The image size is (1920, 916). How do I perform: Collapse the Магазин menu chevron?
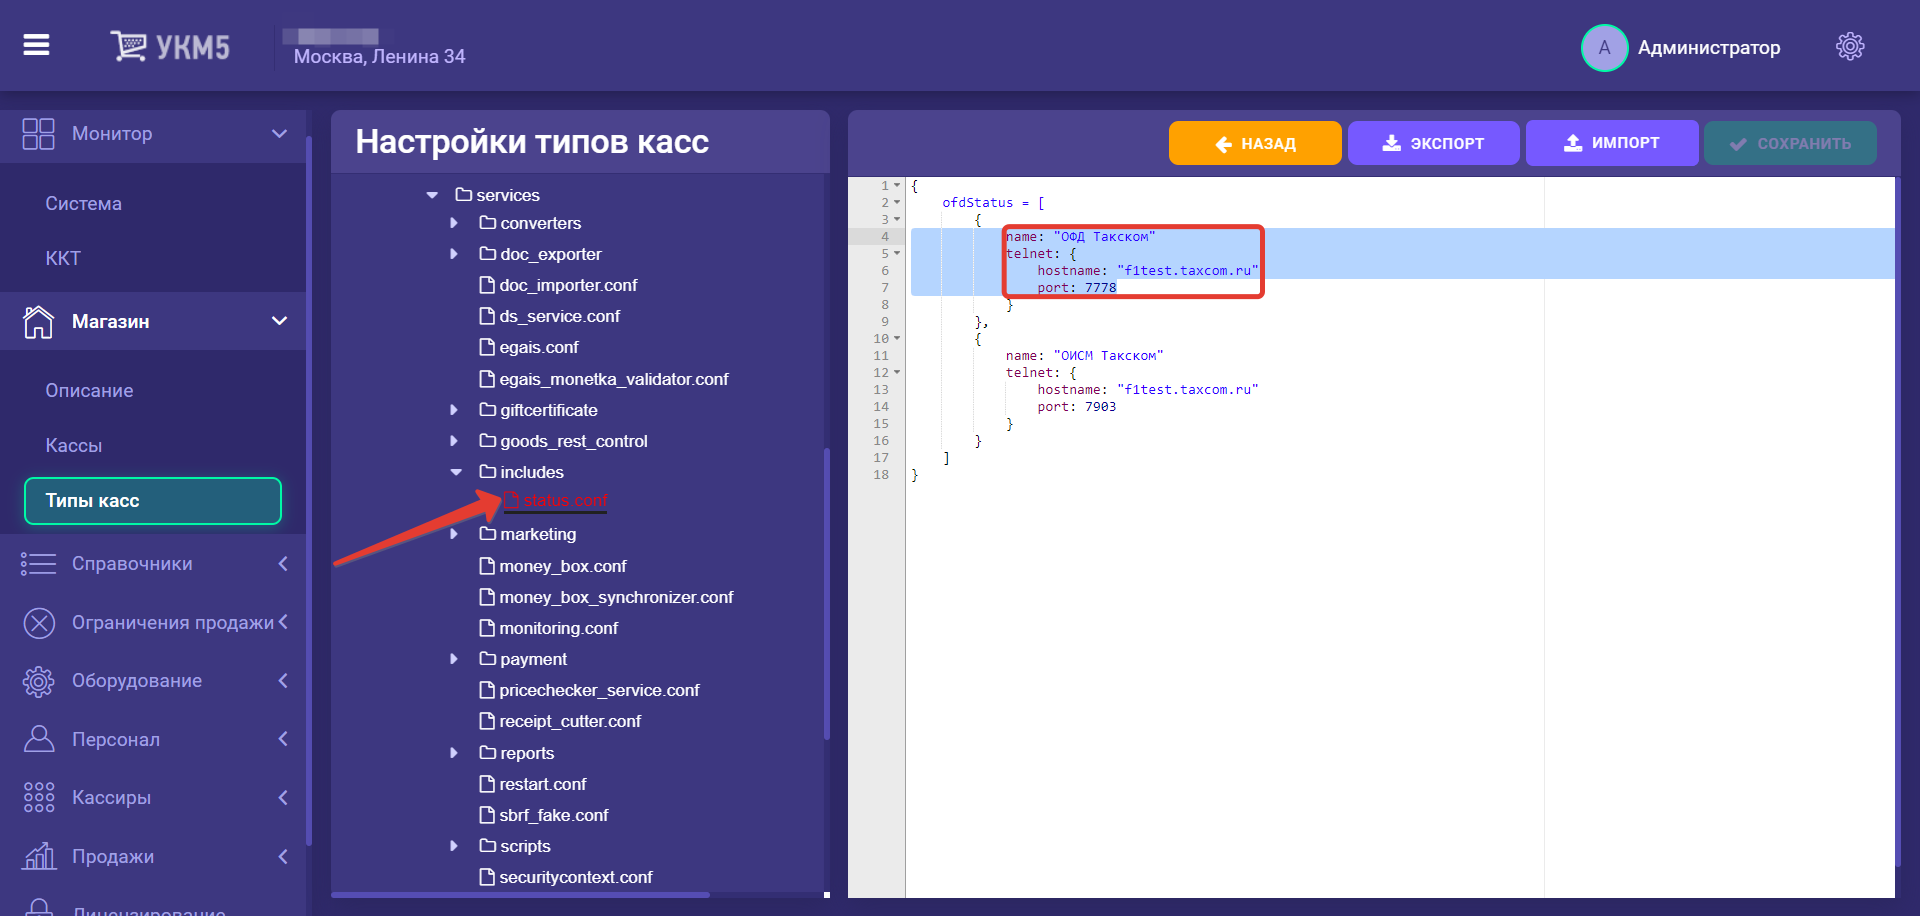pos(279,321)
